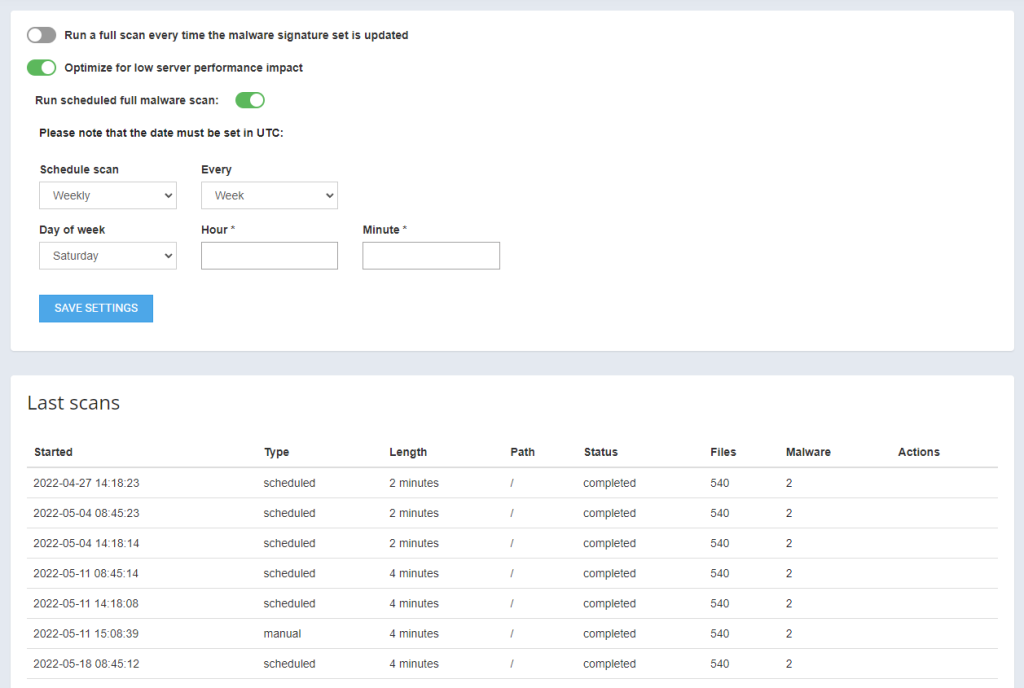
Task: Expand the Every interval dropdown
Action: pyautogui.click(x=269, y=195)
